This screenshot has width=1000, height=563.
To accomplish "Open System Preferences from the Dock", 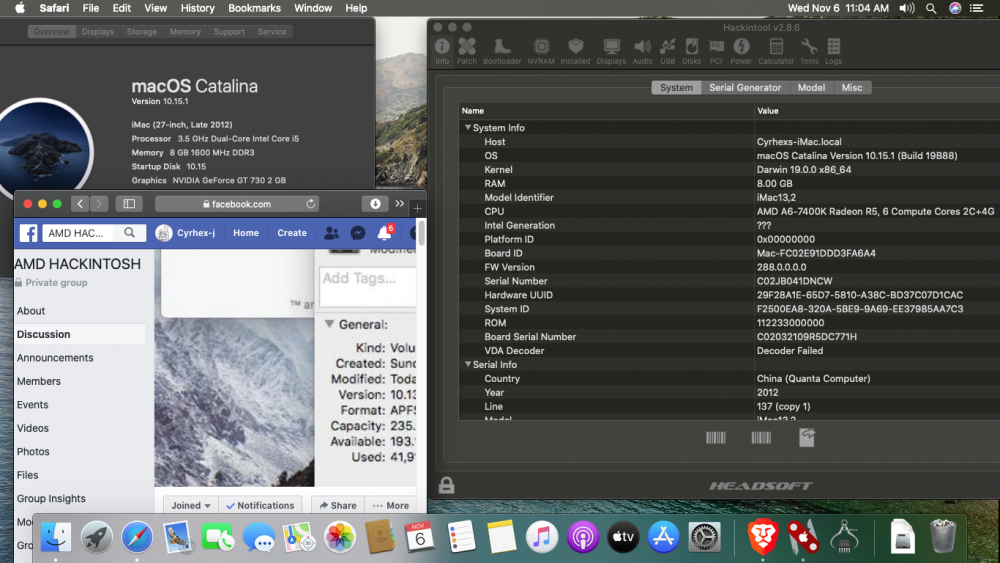I will pyautogui.click(x=704, y=536).
